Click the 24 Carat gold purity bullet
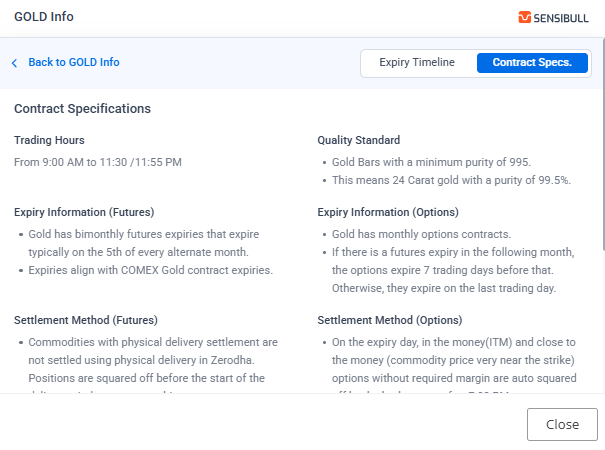Viewport: 605px width, 450px height. click(x=436, y=180)
